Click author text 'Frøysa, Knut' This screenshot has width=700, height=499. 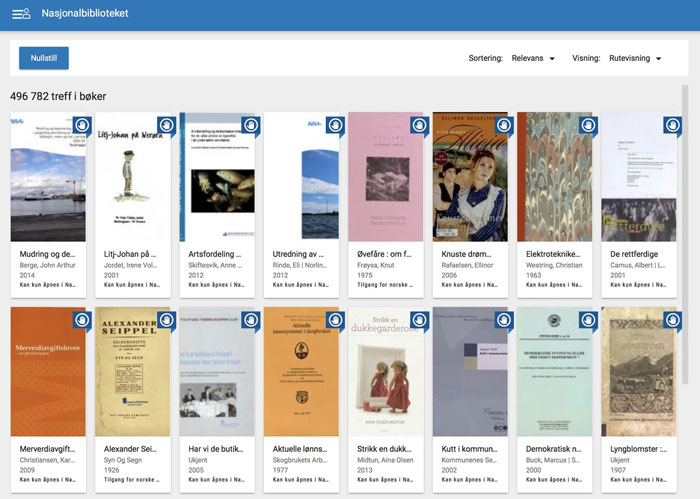pyautogui.click(x=375, y=265)
